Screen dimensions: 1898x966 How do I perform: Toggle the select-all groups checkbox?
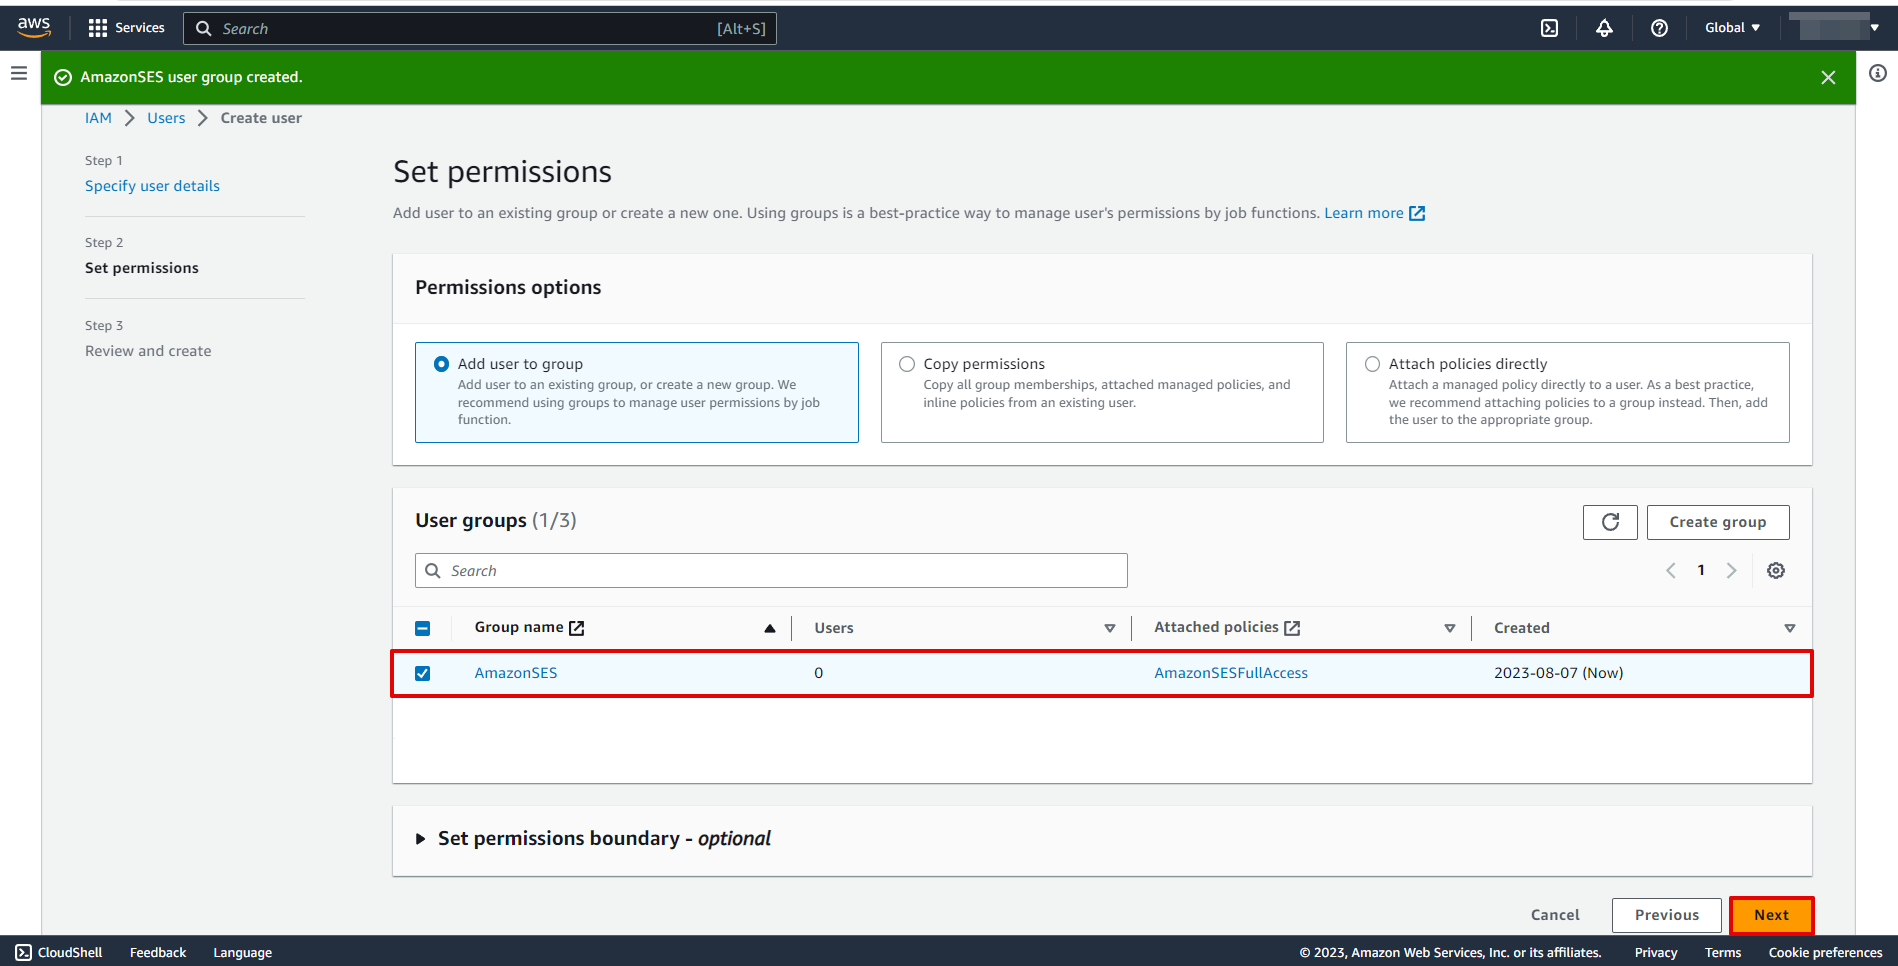(422, 628)
